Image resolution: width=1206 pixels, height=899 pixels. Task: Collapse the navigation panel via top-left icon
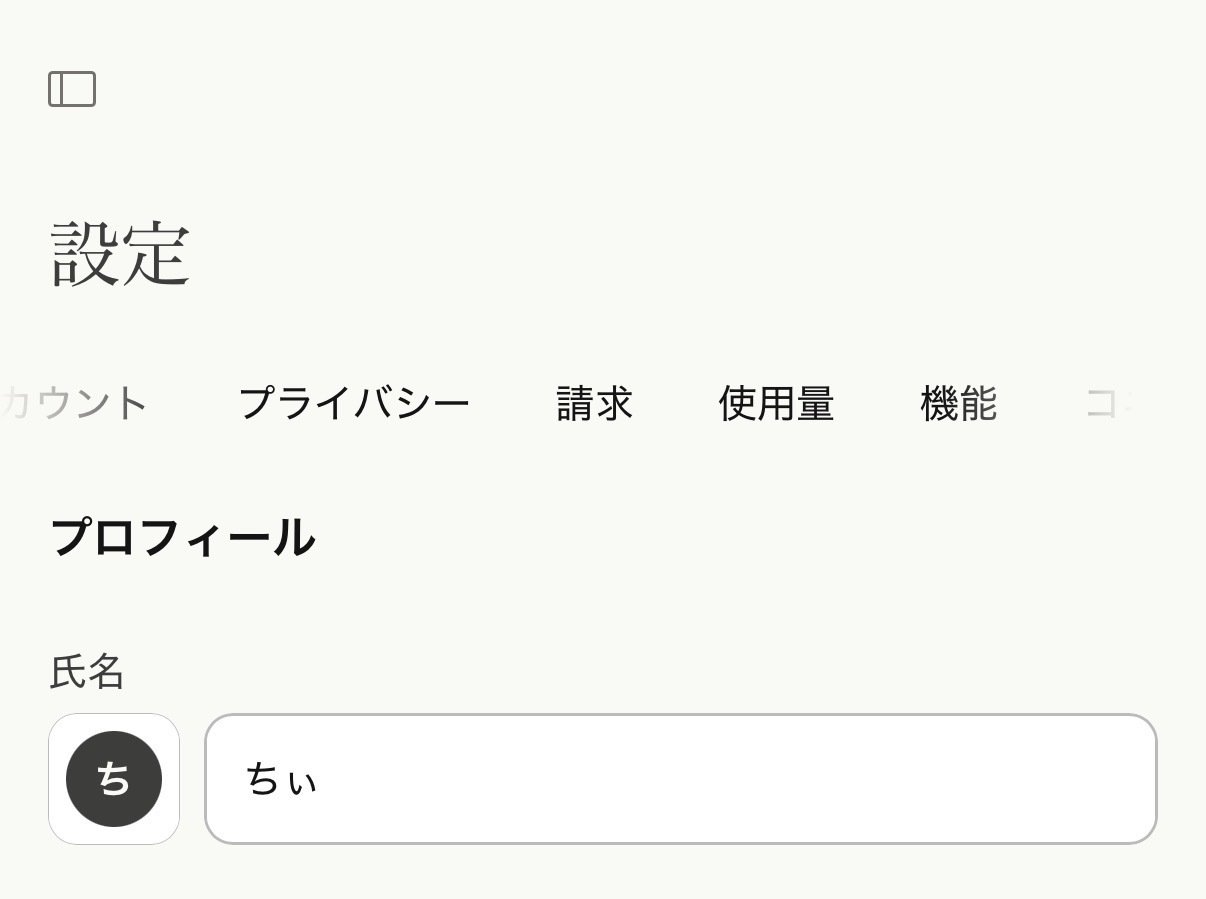[x=71, y=88]
